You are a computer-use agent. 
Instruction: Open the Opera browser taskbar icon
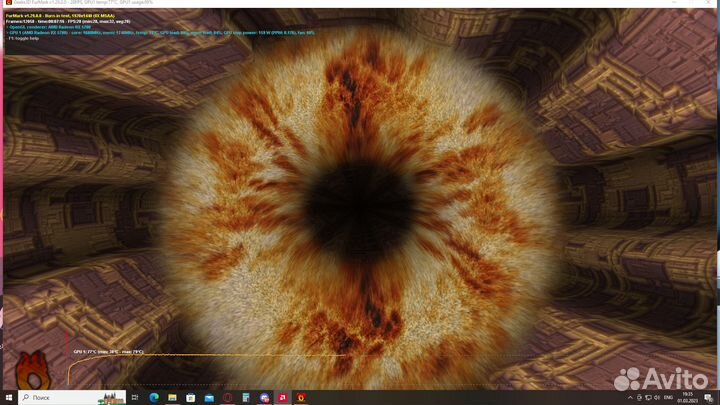[227, 398]
